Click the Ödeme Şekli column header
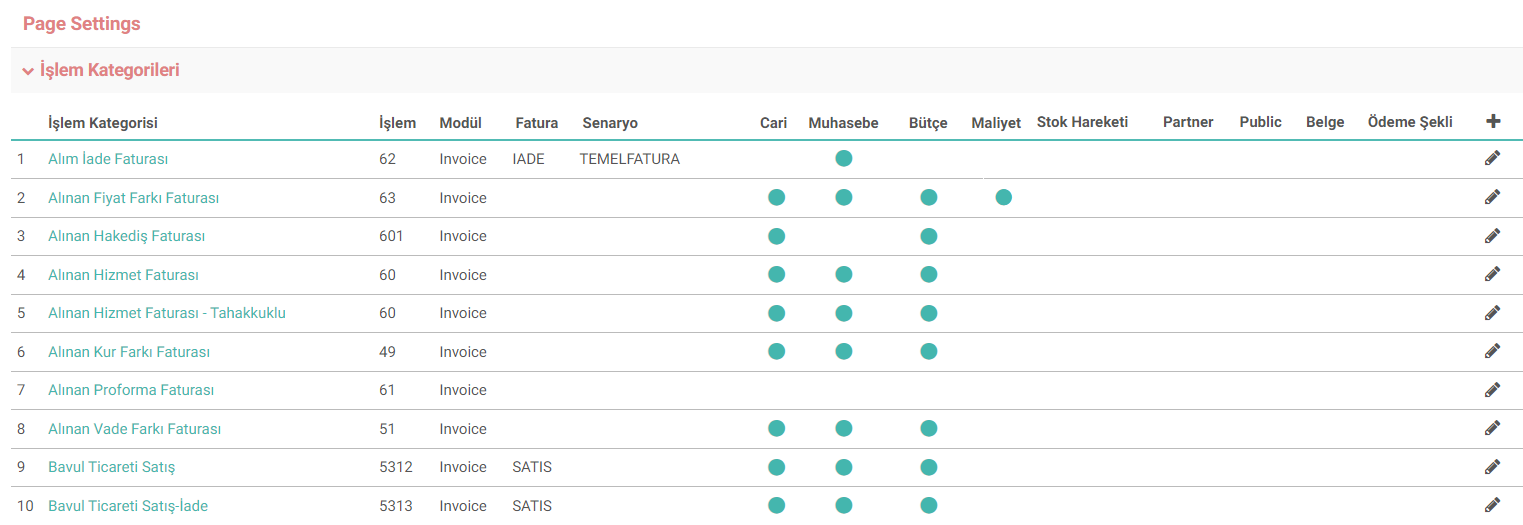This screenshot has width=1523, height=525. point(1410,122)
